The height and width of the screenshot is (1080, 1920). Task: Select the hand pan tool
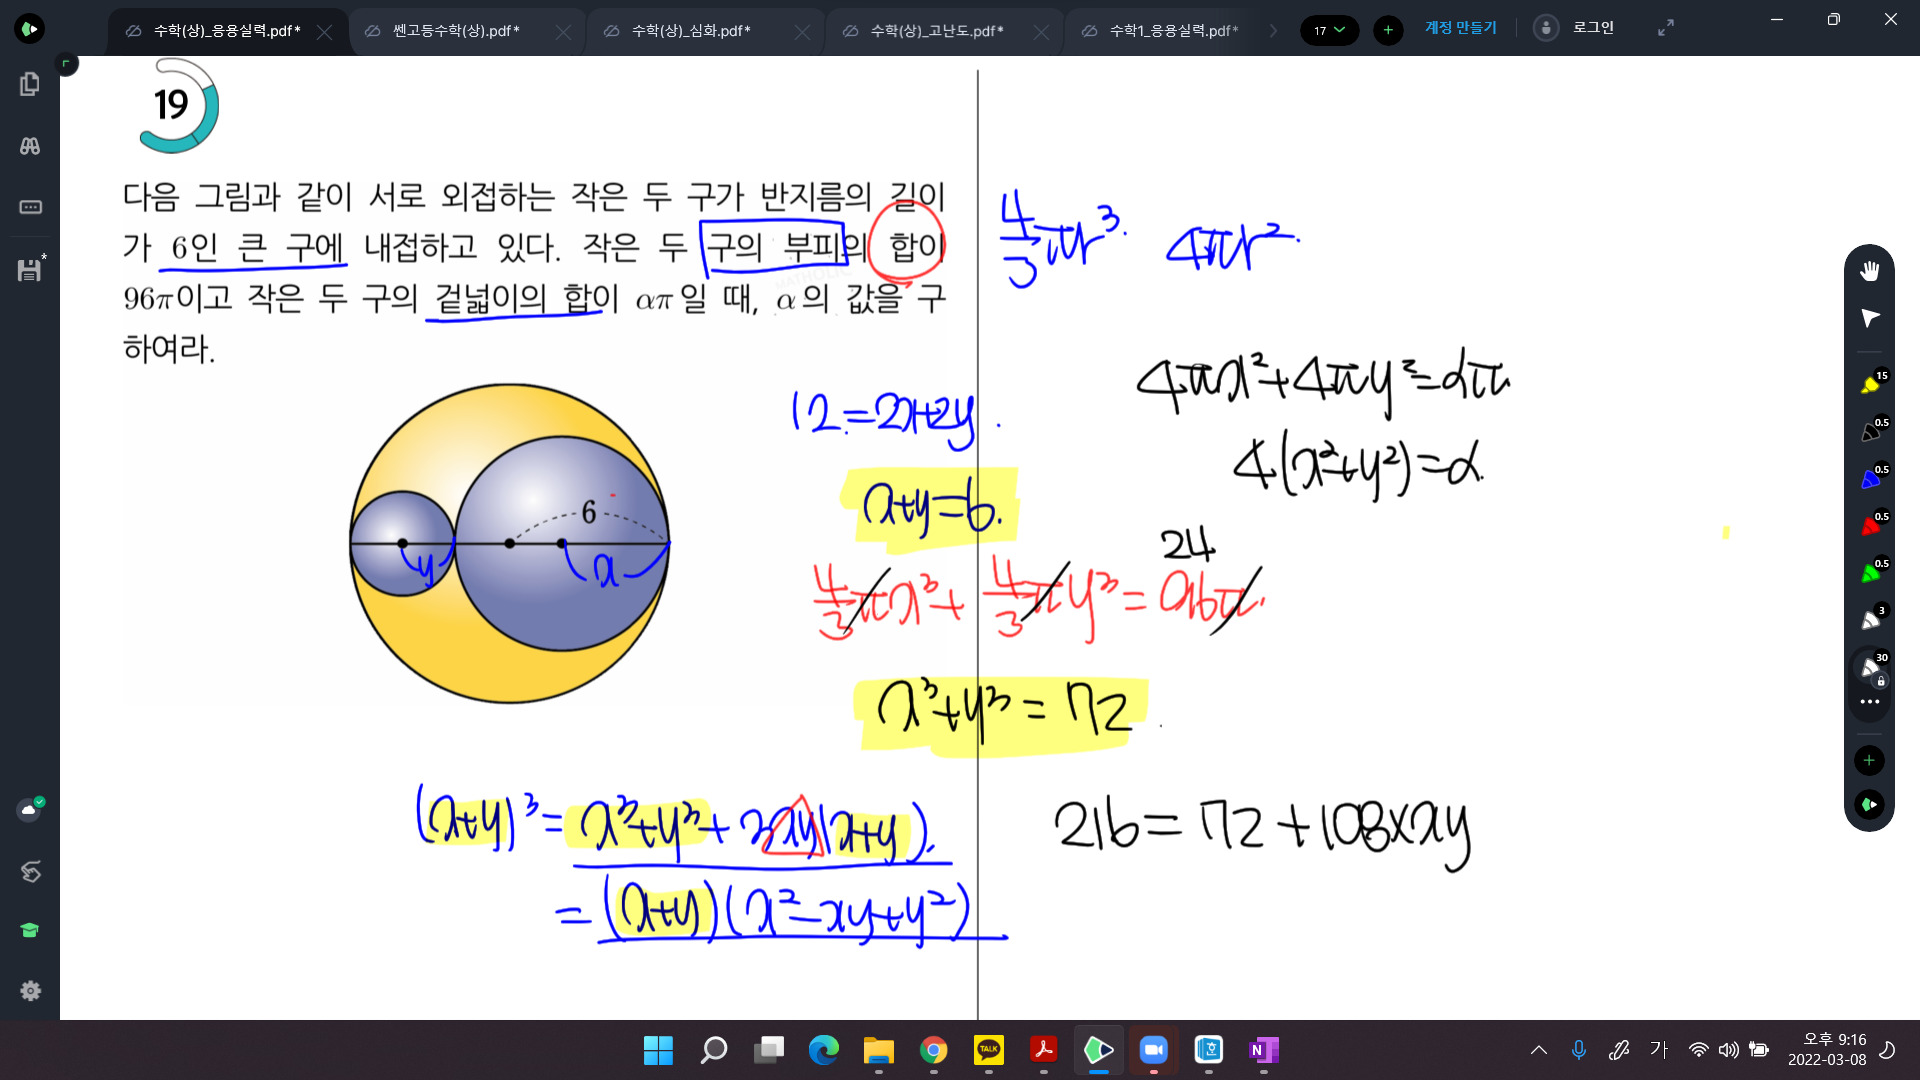pyautogui.click(x=1869, y=271)
